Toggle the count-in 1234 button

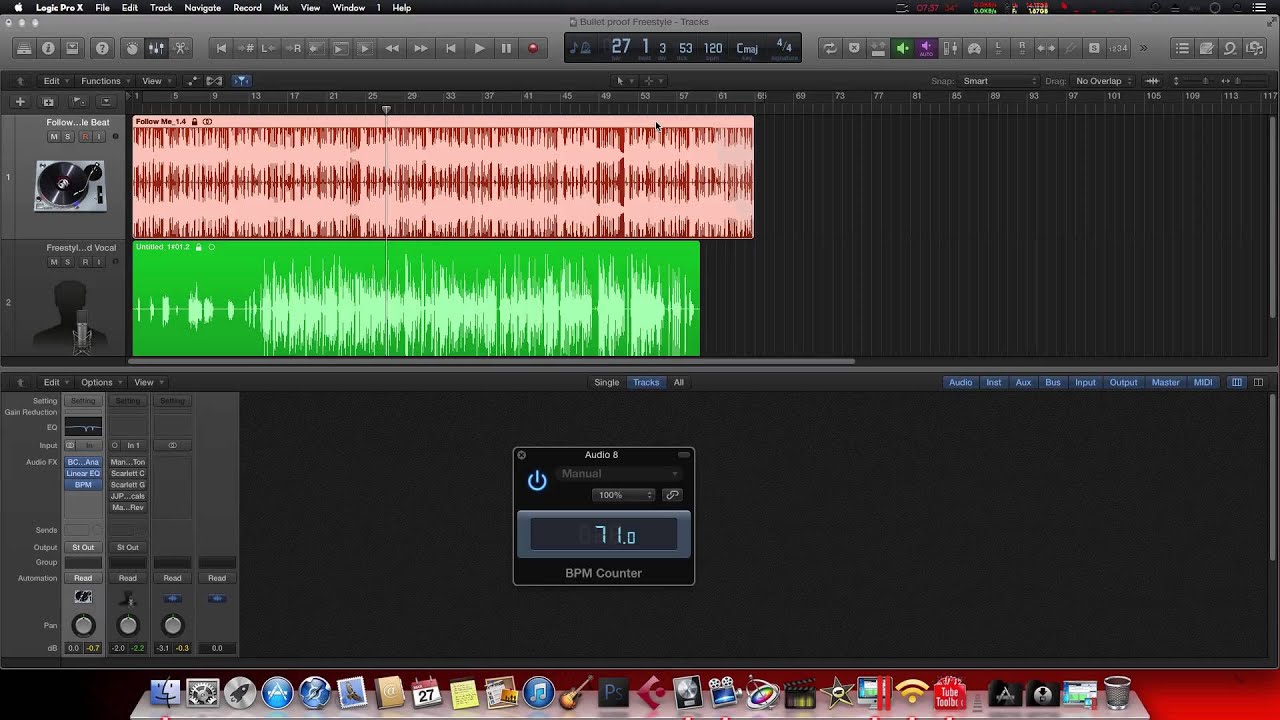[x=1118, y=48]
